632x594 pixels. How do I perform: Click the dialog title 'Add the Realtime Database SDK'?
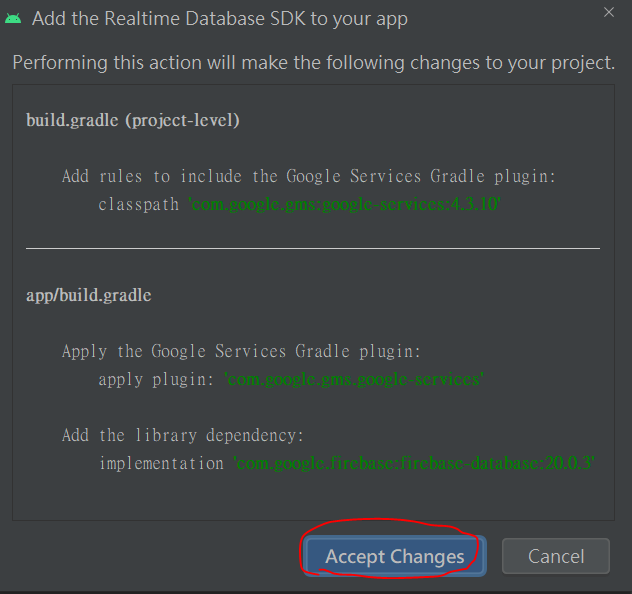(x=220, y=19)
